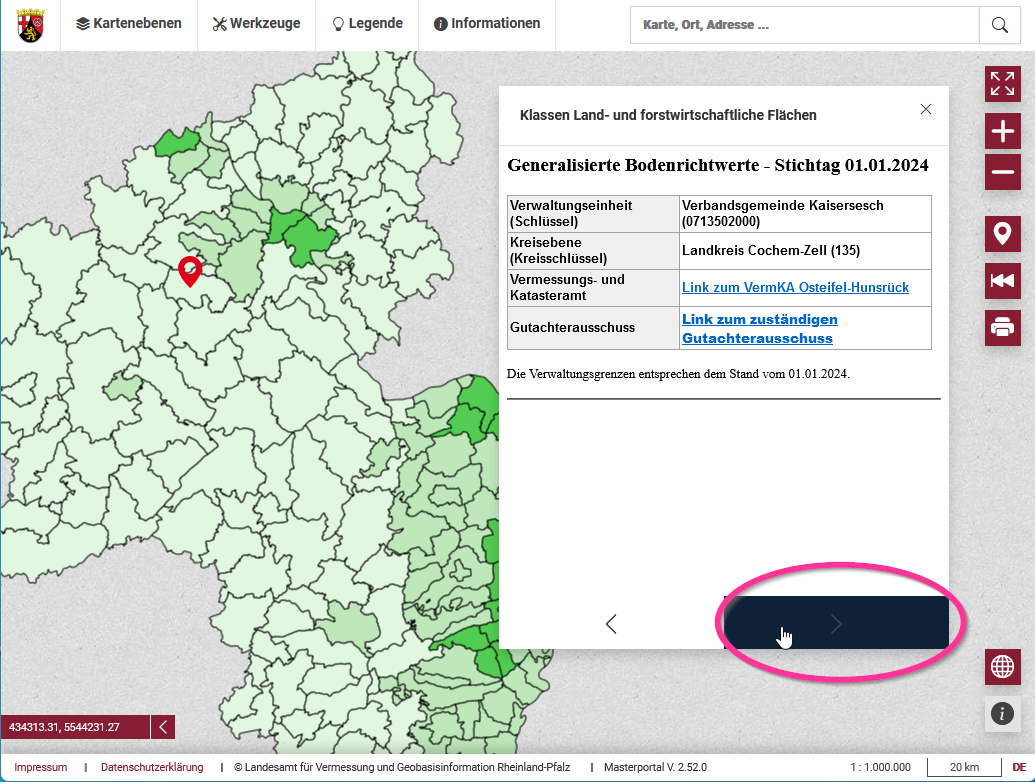Toggle fullscreen map view
Image resolution: width=1035 pixels, height=782 pixels.
tap(1002, 84)
